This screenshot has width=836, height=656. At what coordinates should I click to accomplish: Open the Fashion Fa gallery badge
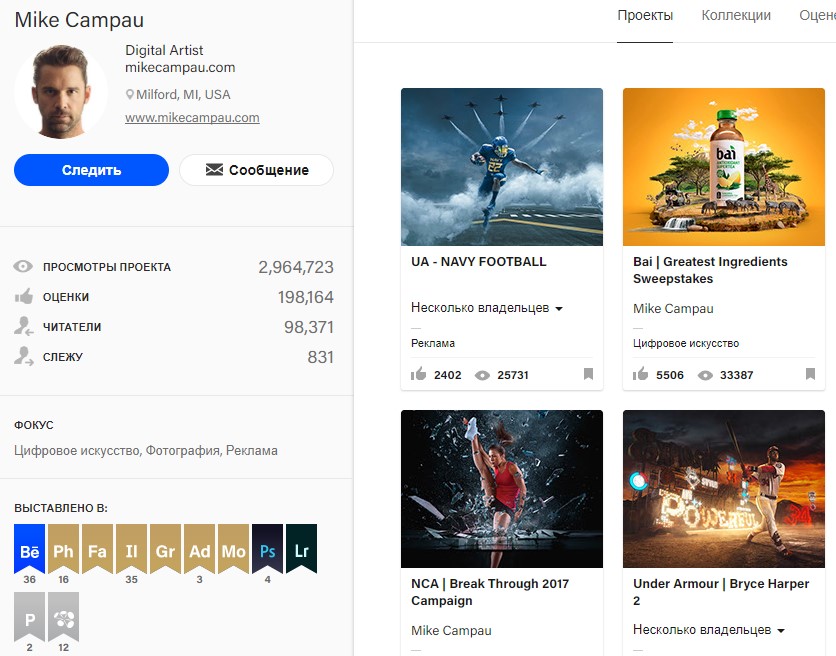point(98,549)
